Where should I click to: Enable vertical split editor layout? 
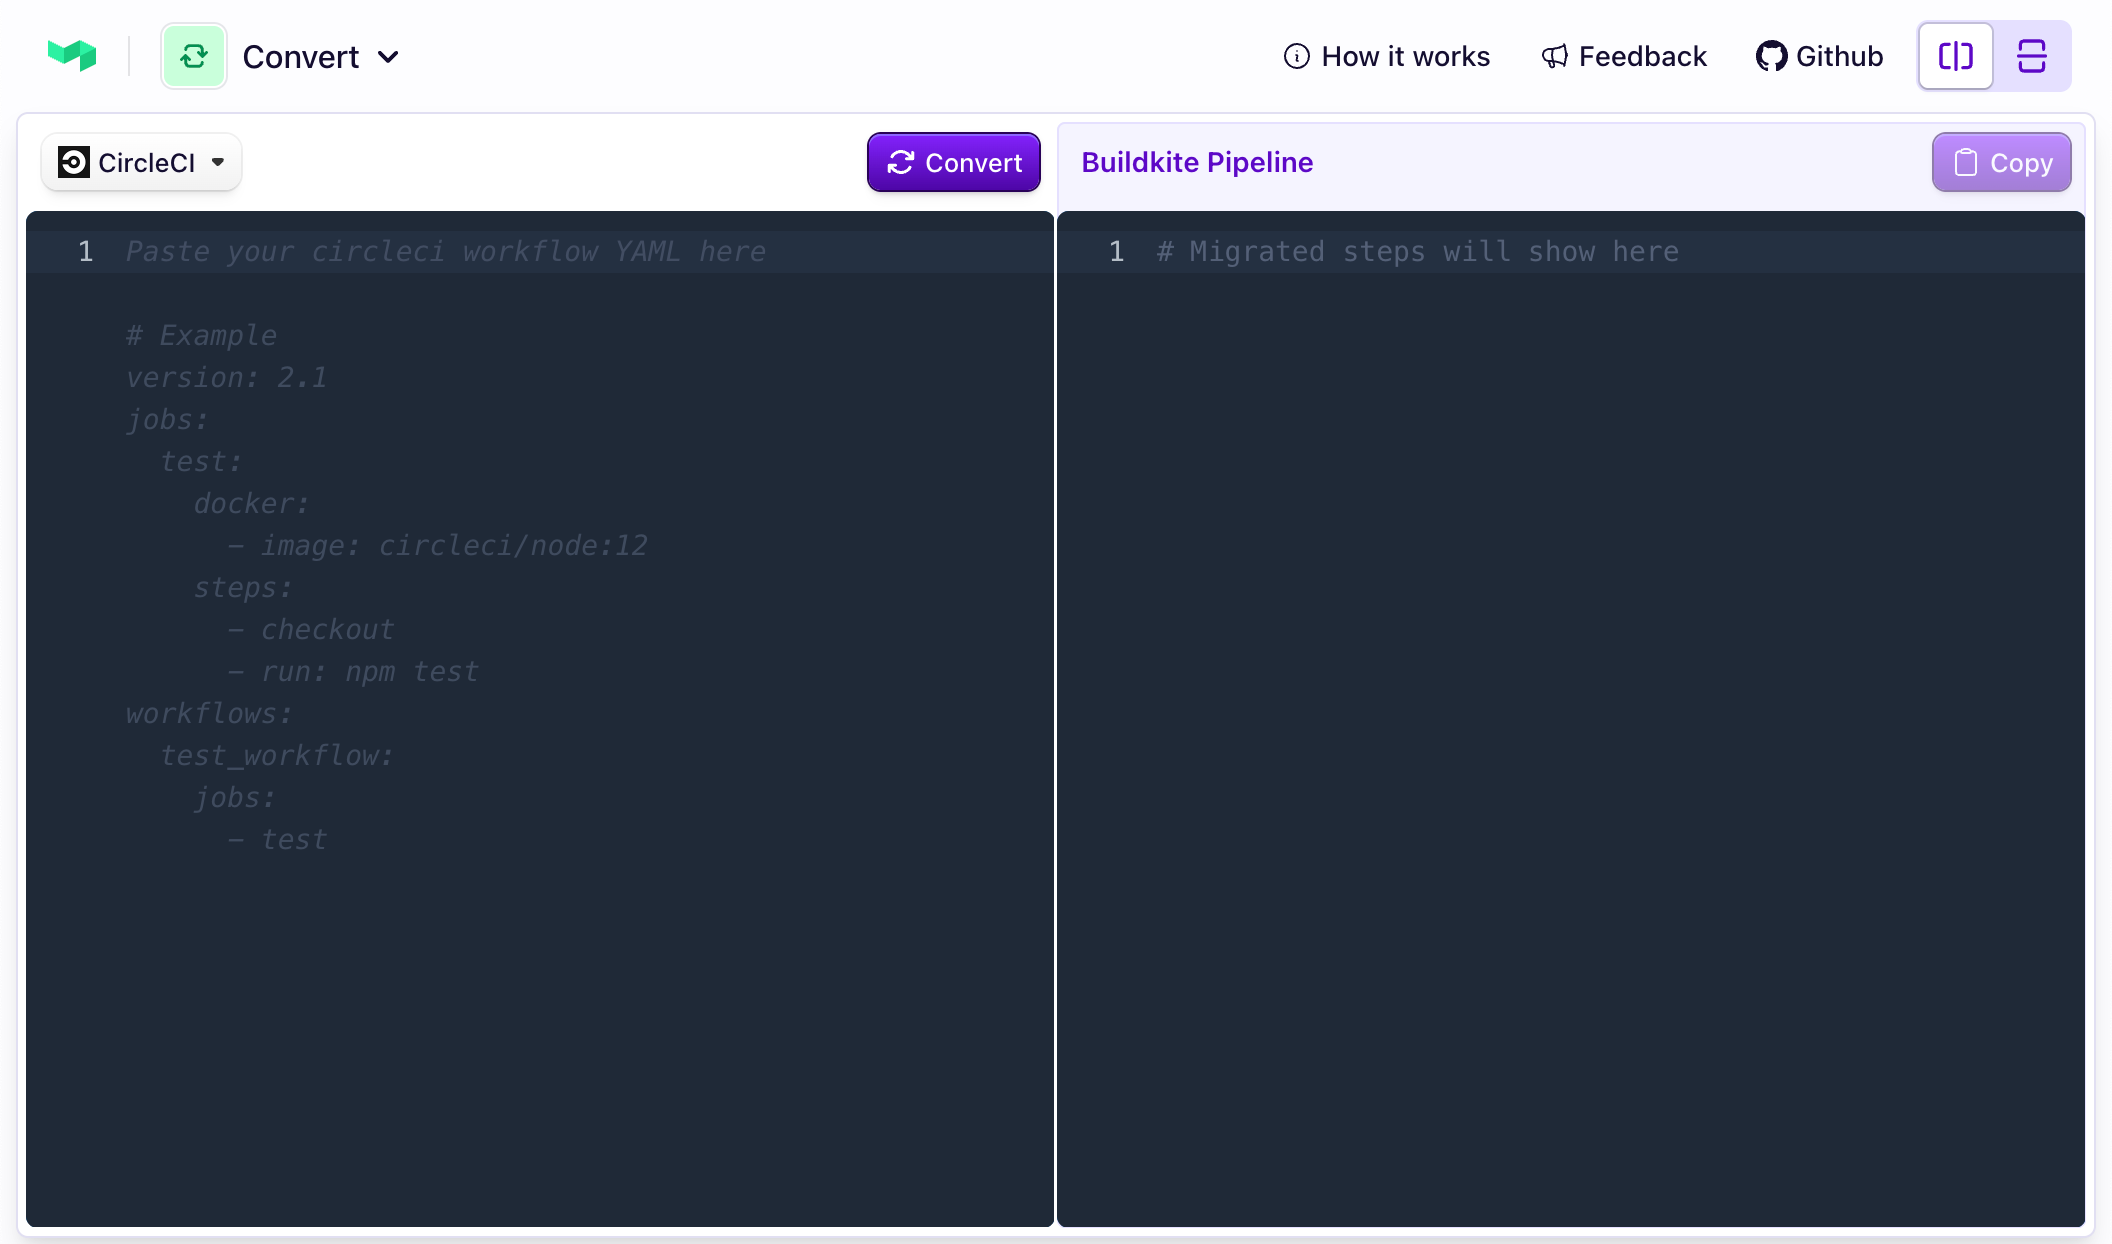coord(1955,56)
